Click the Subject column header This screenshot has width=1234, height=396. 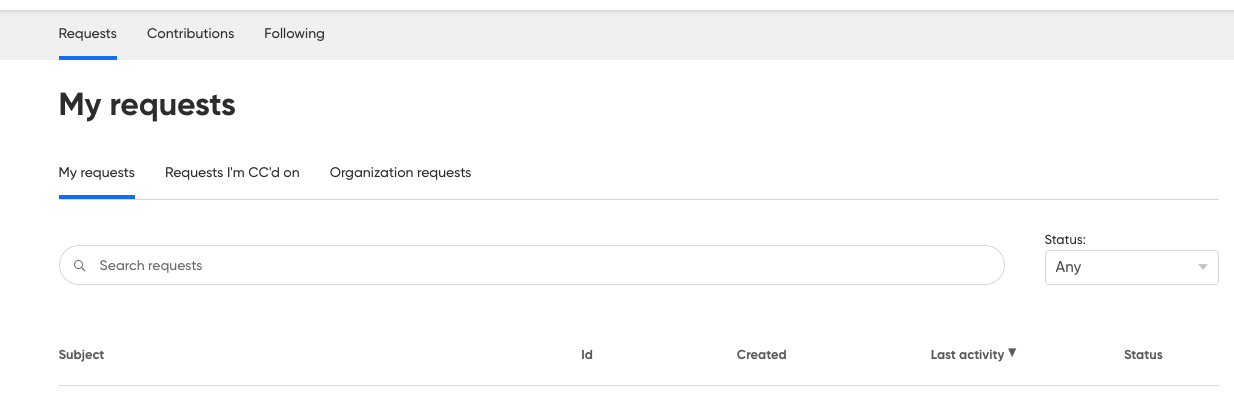[82, 354]
